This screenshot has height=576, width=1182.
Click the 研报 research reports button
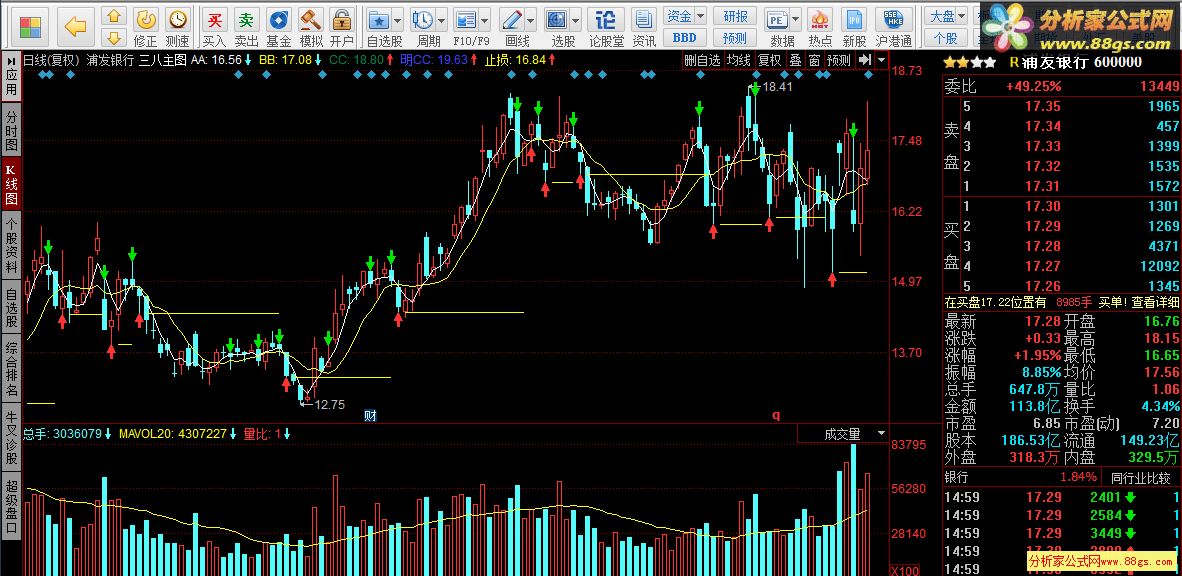(735, 16)
